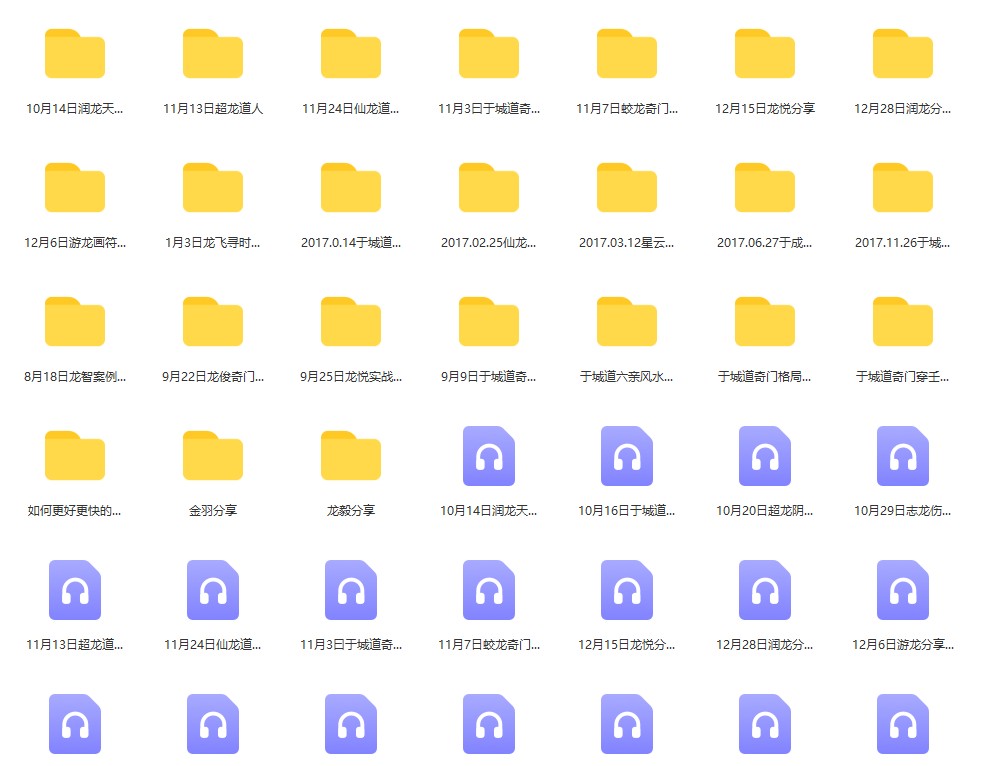Select the 10月16日于城道 audio file
The height and width of the screenshot is (766, 995).
[626, 456]
